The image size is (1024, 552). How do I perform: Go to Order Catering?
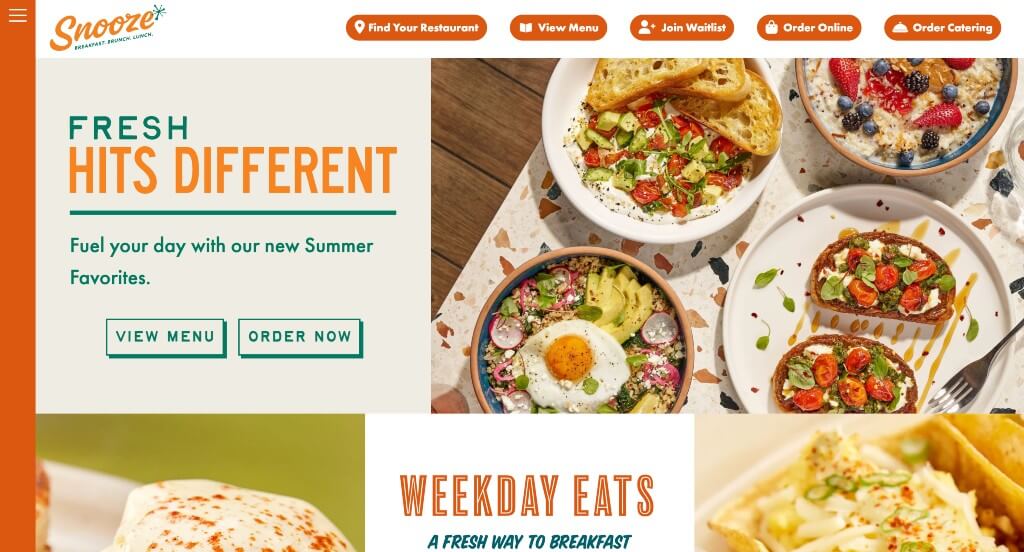point(942,27)
